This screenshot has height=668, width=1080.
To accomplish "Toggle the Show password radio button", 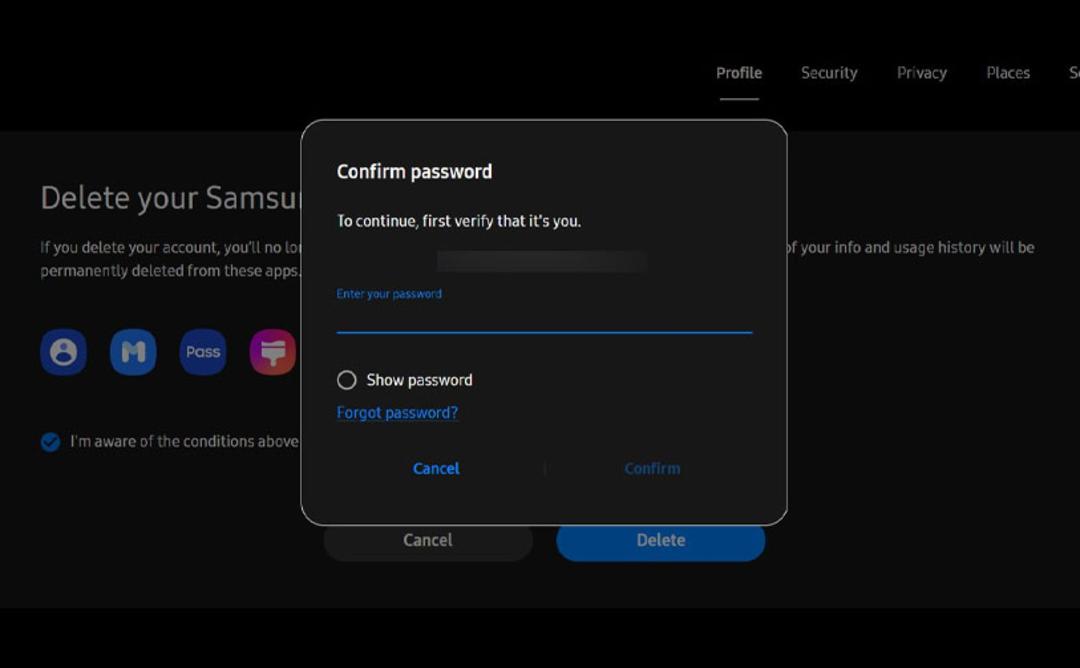I will (x=346, y=380).
